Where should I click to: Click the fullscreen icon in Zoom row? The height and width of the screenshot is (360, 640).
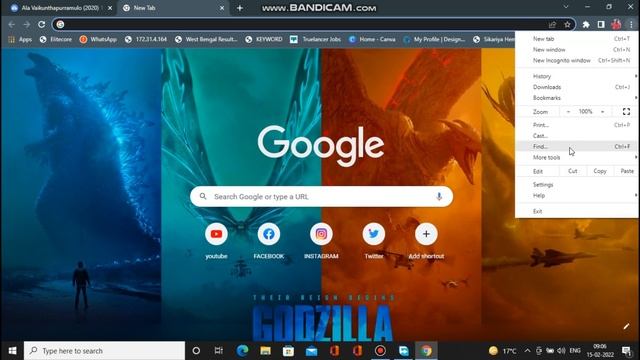click(x=626, y=111)
